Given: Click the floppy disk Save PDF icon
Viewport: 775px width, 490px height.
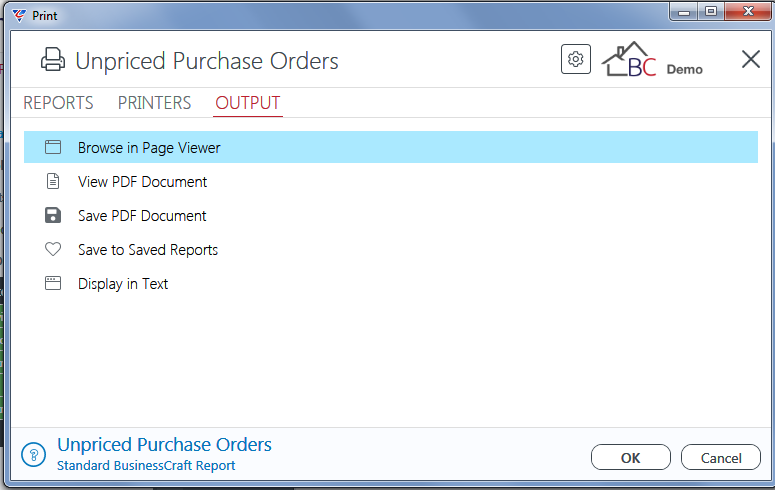Looking at the screenshot, I should coord(53,216).
